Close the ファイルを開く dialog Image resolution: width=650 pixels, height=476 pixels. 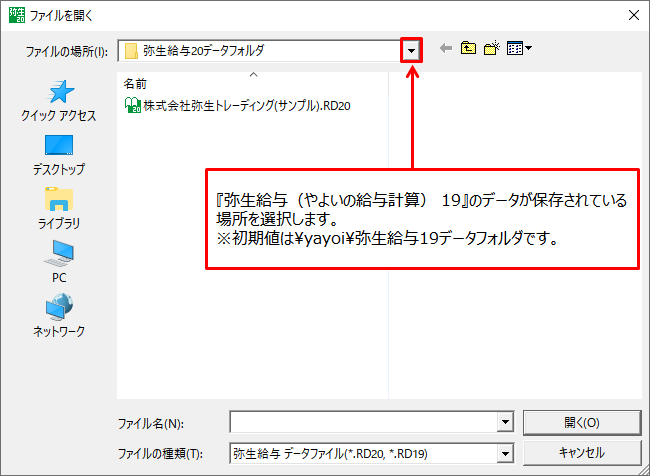click(x=634, y=16)
